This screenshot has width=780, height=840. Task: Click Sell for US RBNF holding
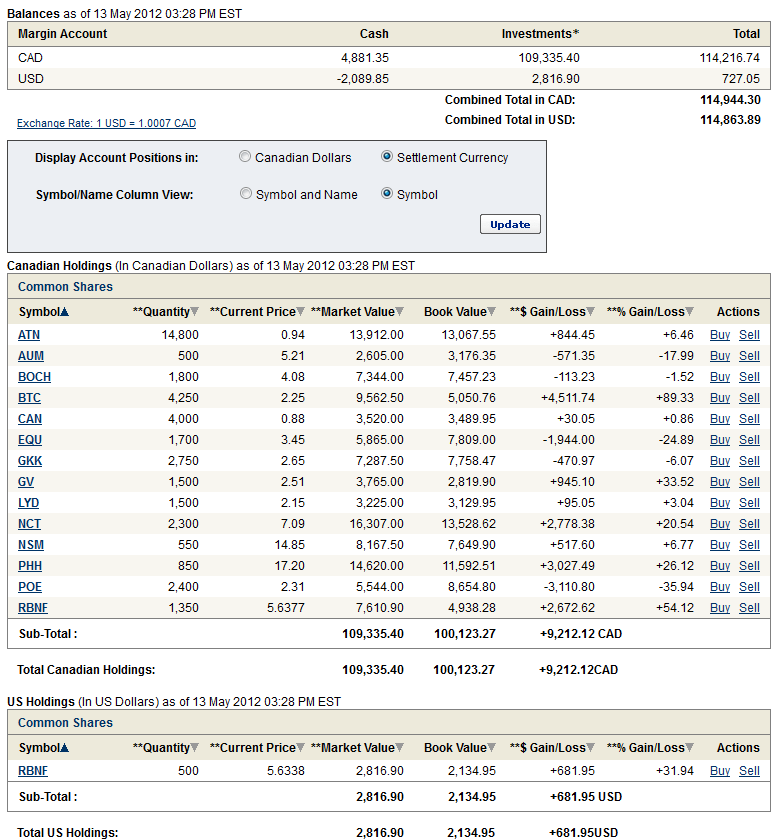coord(749,771)
